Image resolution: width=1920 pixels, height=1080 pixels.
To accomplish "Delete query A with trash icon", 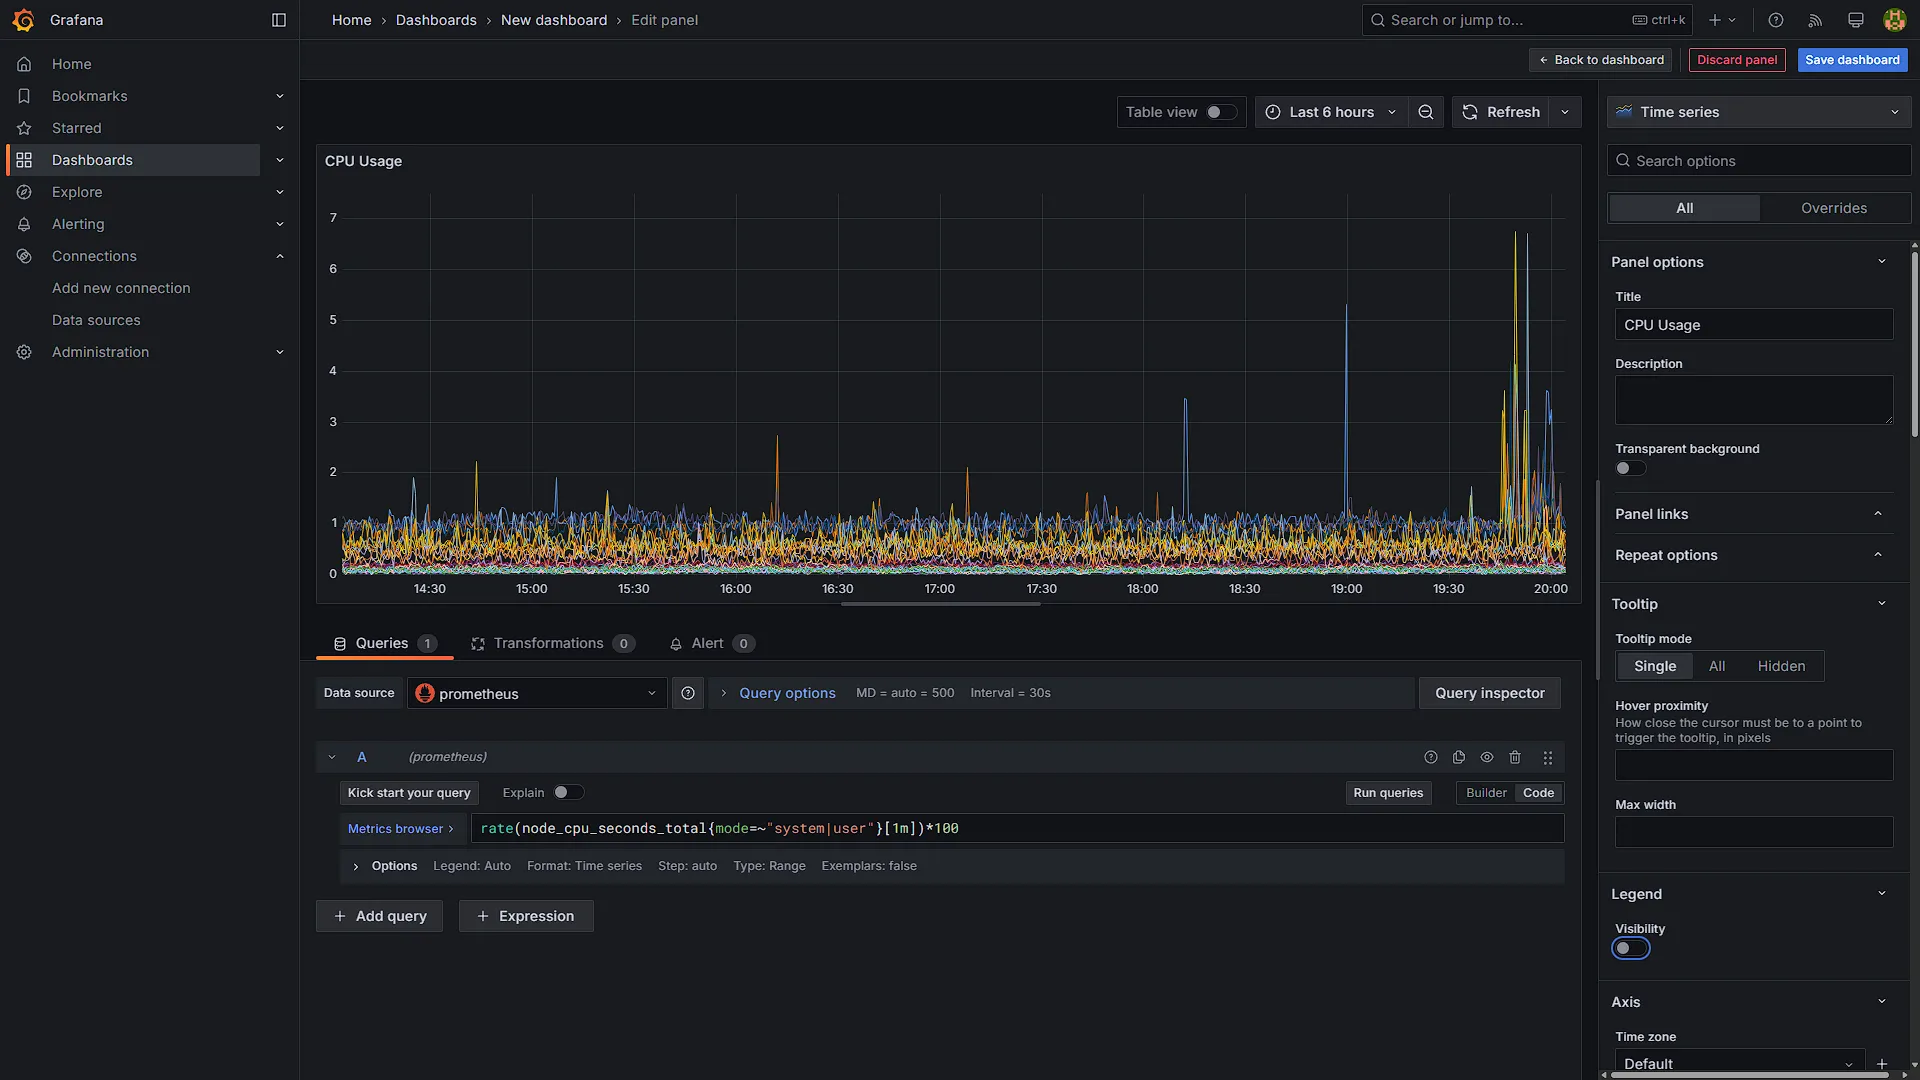I will pyautogui.click(x=1515, y=758).
